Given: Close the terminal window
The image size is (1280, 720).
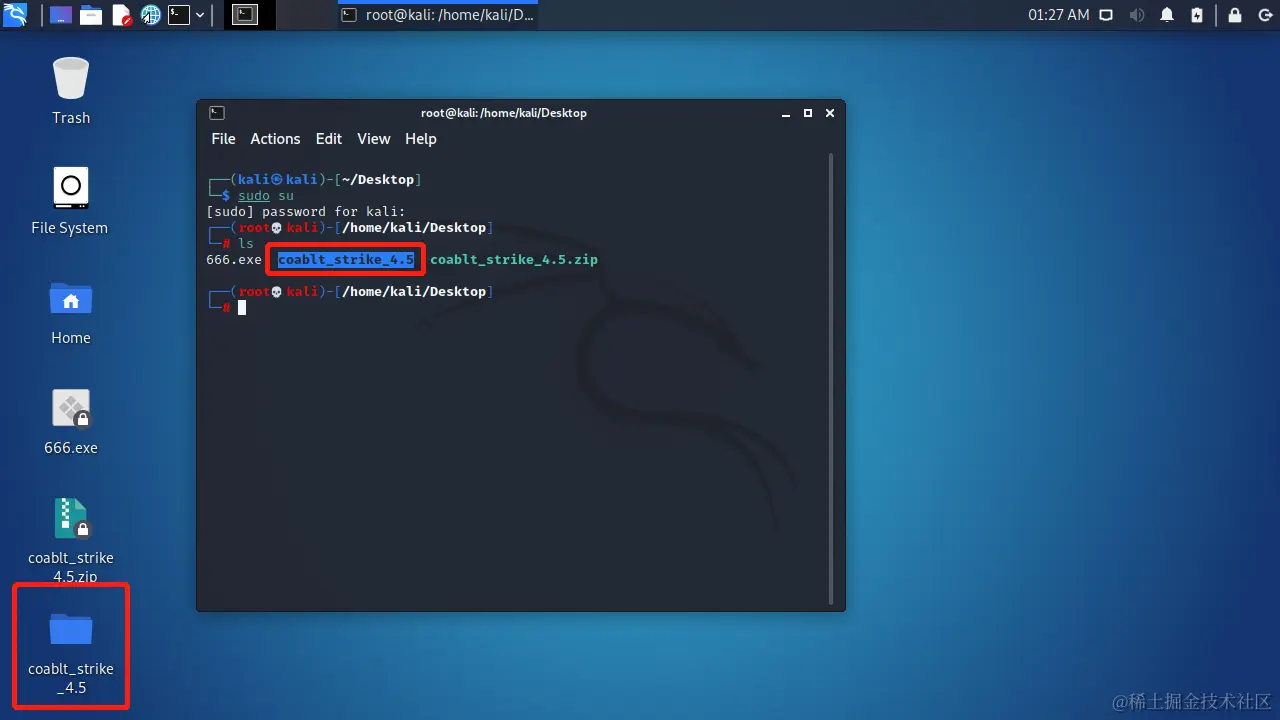Looking at the screenshot, I should pyautogui.click(x=830, y=113).
